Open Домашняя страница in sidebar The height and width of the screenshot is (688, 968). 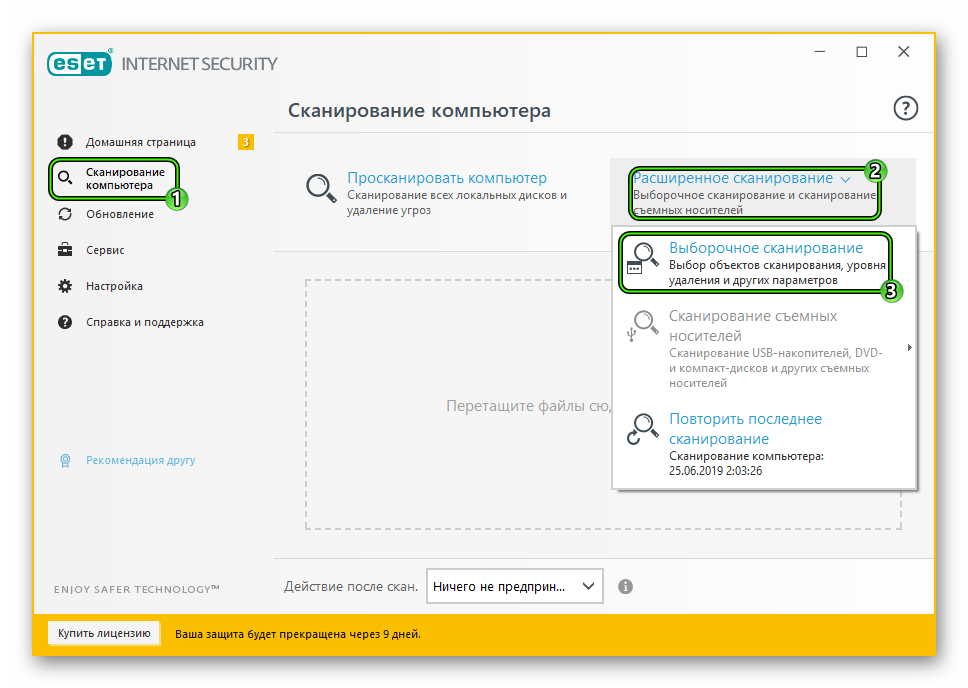(x=141, y=142)
